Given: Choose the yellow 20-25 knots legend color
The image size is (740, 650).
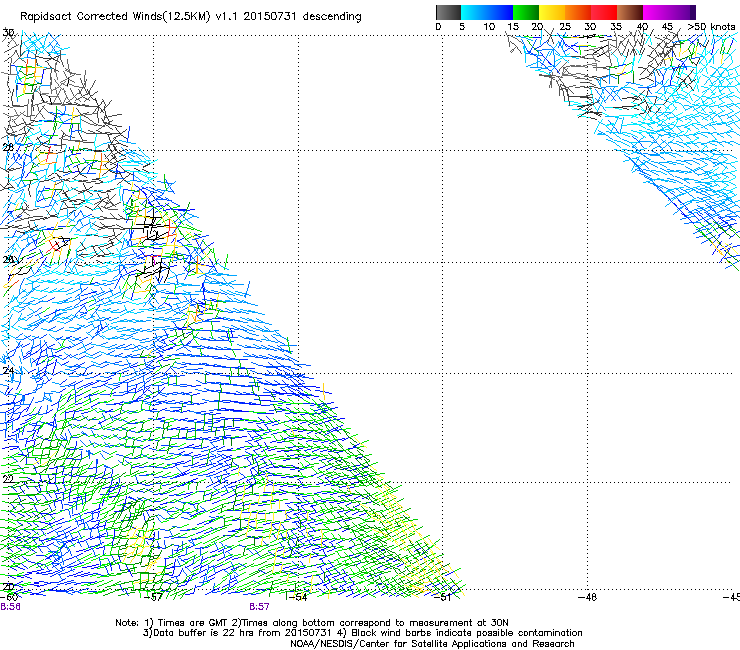Looking at the screenshot, I should coord(552,12).
